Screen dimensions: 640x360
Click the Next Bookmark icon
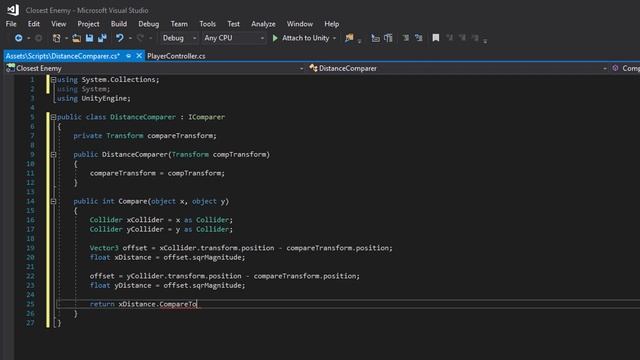click(462, 38)
